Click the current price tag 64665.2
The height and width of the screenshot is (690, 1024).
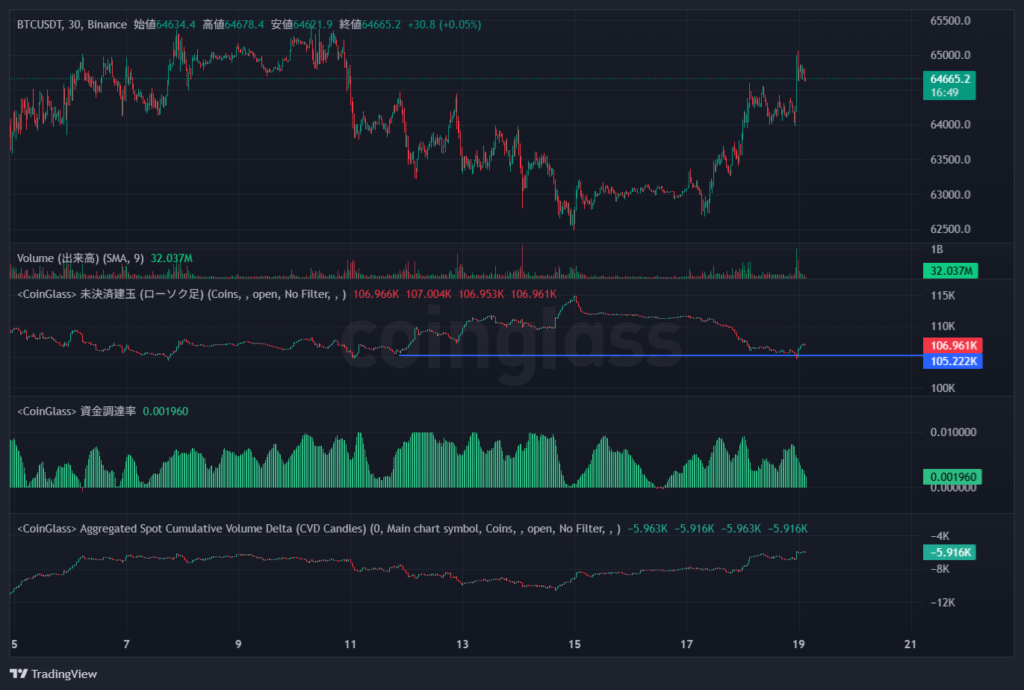click(x=950, y=86)
